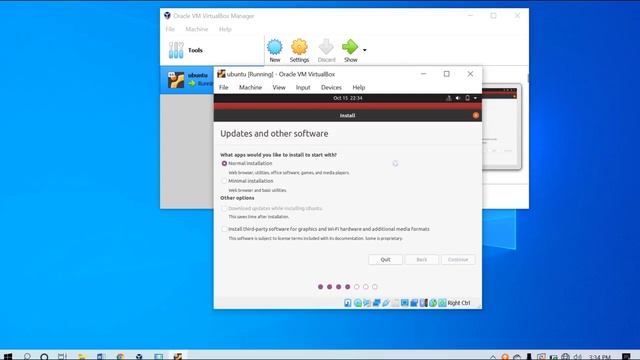
Task: Click the volume icon in Ubuntu top bar
Action: (x=458, y=98)
